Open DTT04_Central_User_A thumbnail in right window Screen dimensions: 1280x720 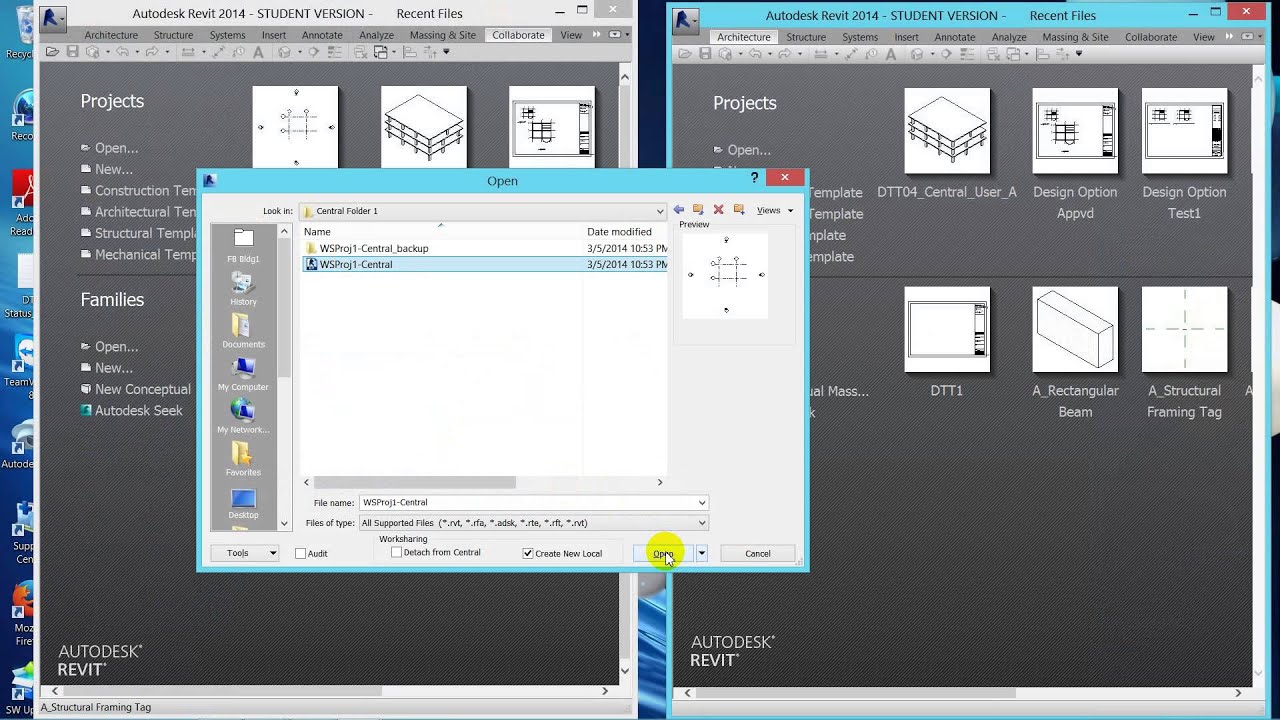tap(946, 131)
